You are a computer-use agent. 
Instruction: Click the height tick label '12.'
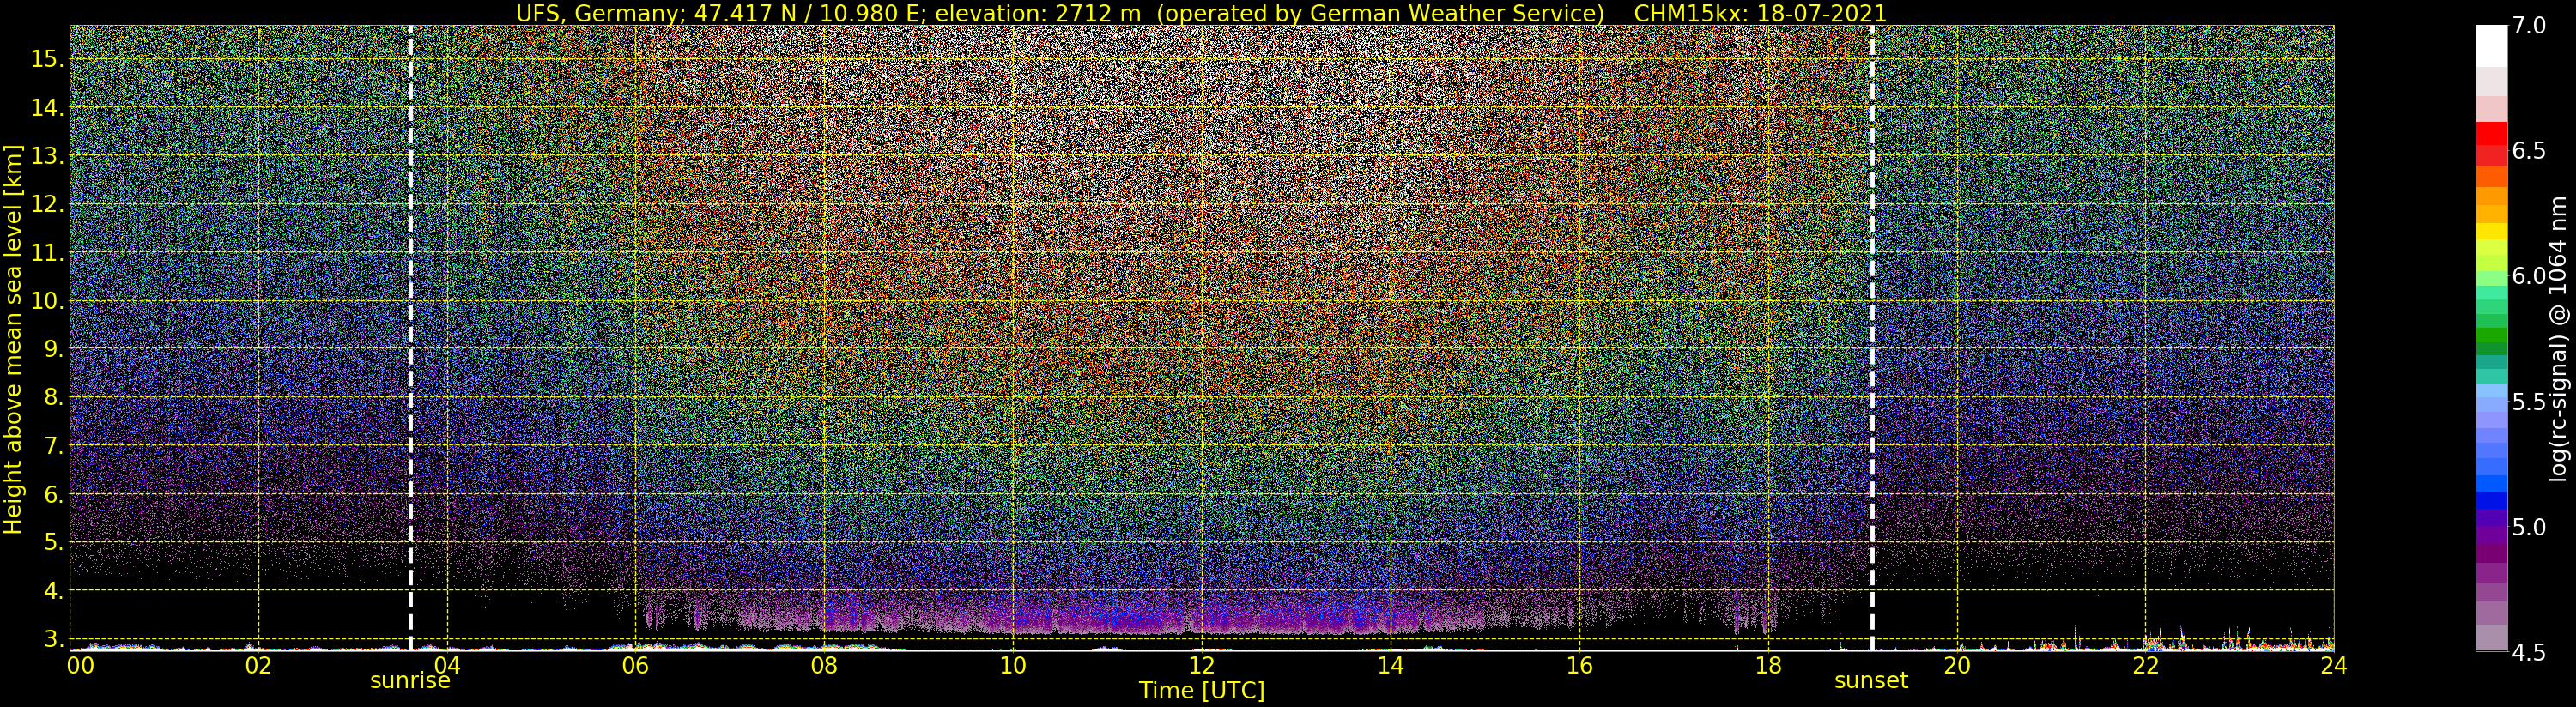(x=47, y=204)
